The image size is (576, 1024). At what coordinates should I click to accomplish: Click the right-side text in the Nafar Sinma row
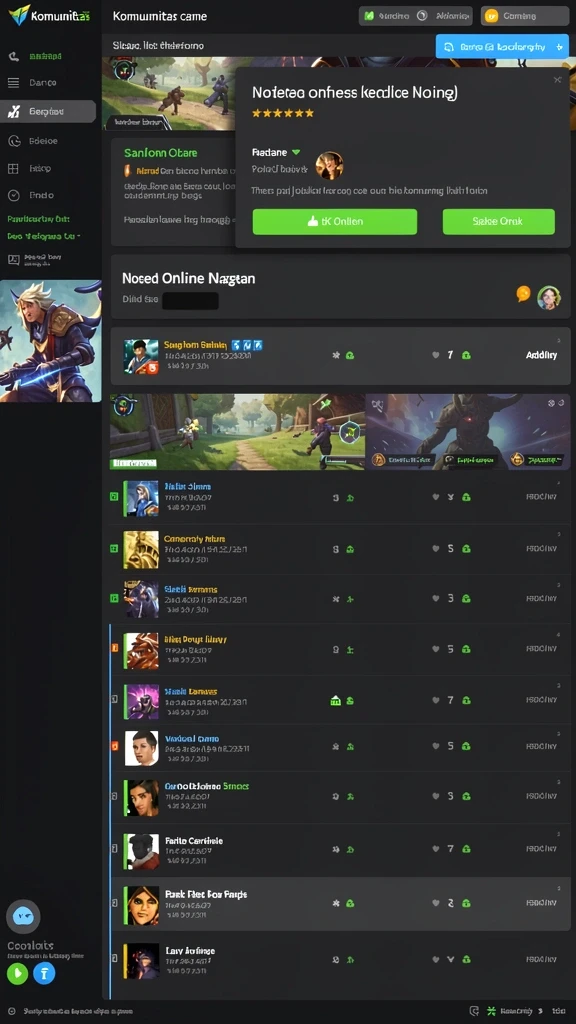point(541,496)
